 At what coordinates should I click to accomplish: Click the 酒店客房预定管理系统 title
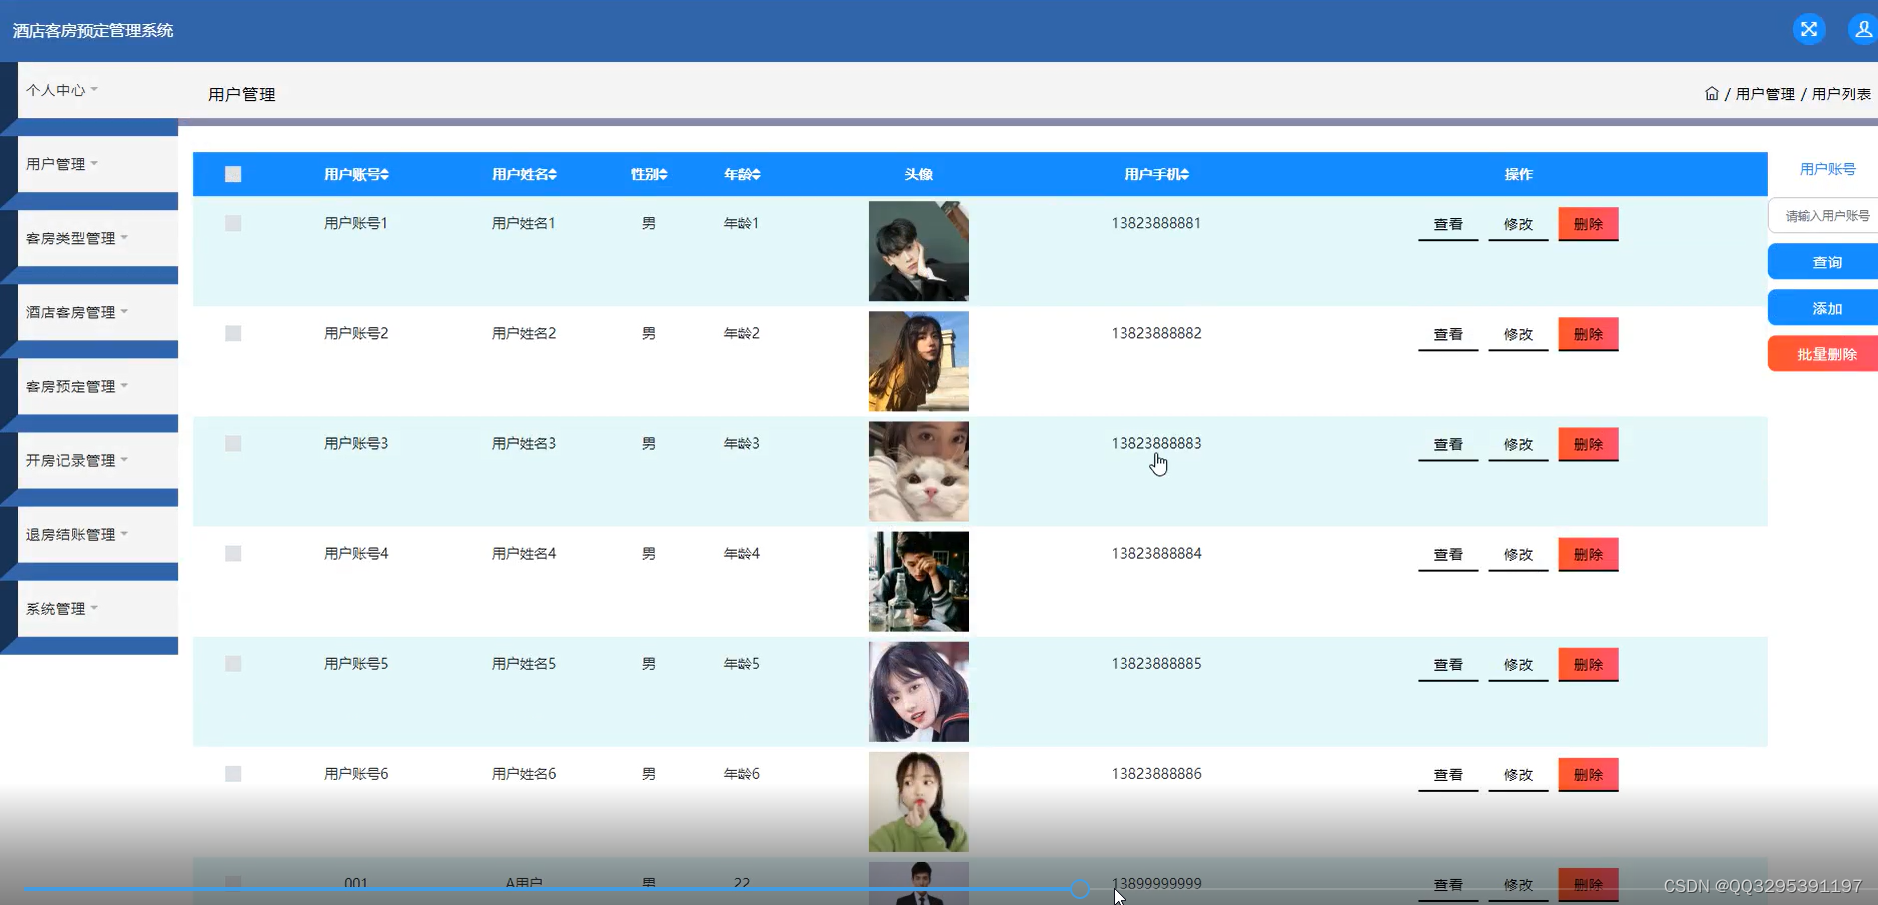pyautogui.click(x=93, y=30)
